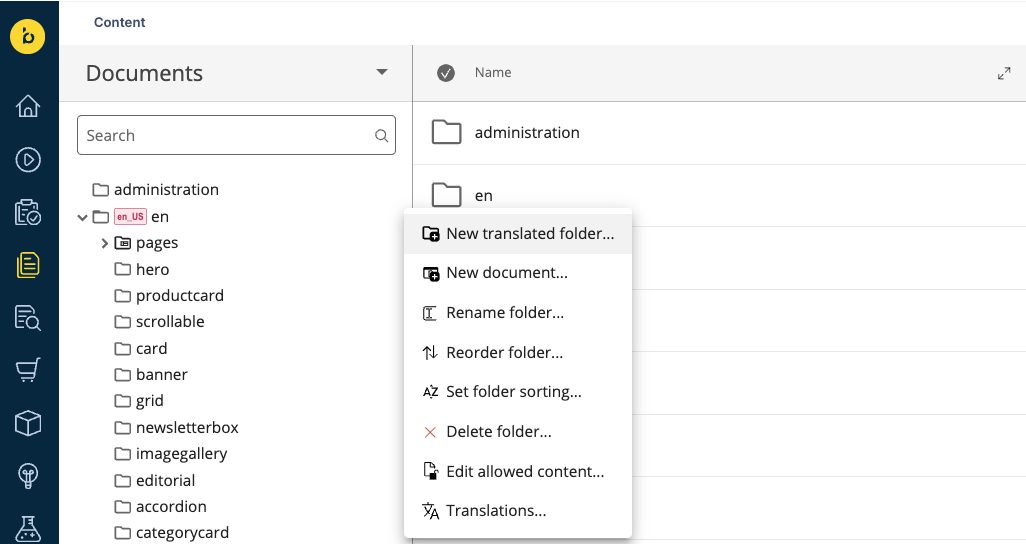Select the en folder in the tree
1026x544 pixels.
[x=160, y=217]
